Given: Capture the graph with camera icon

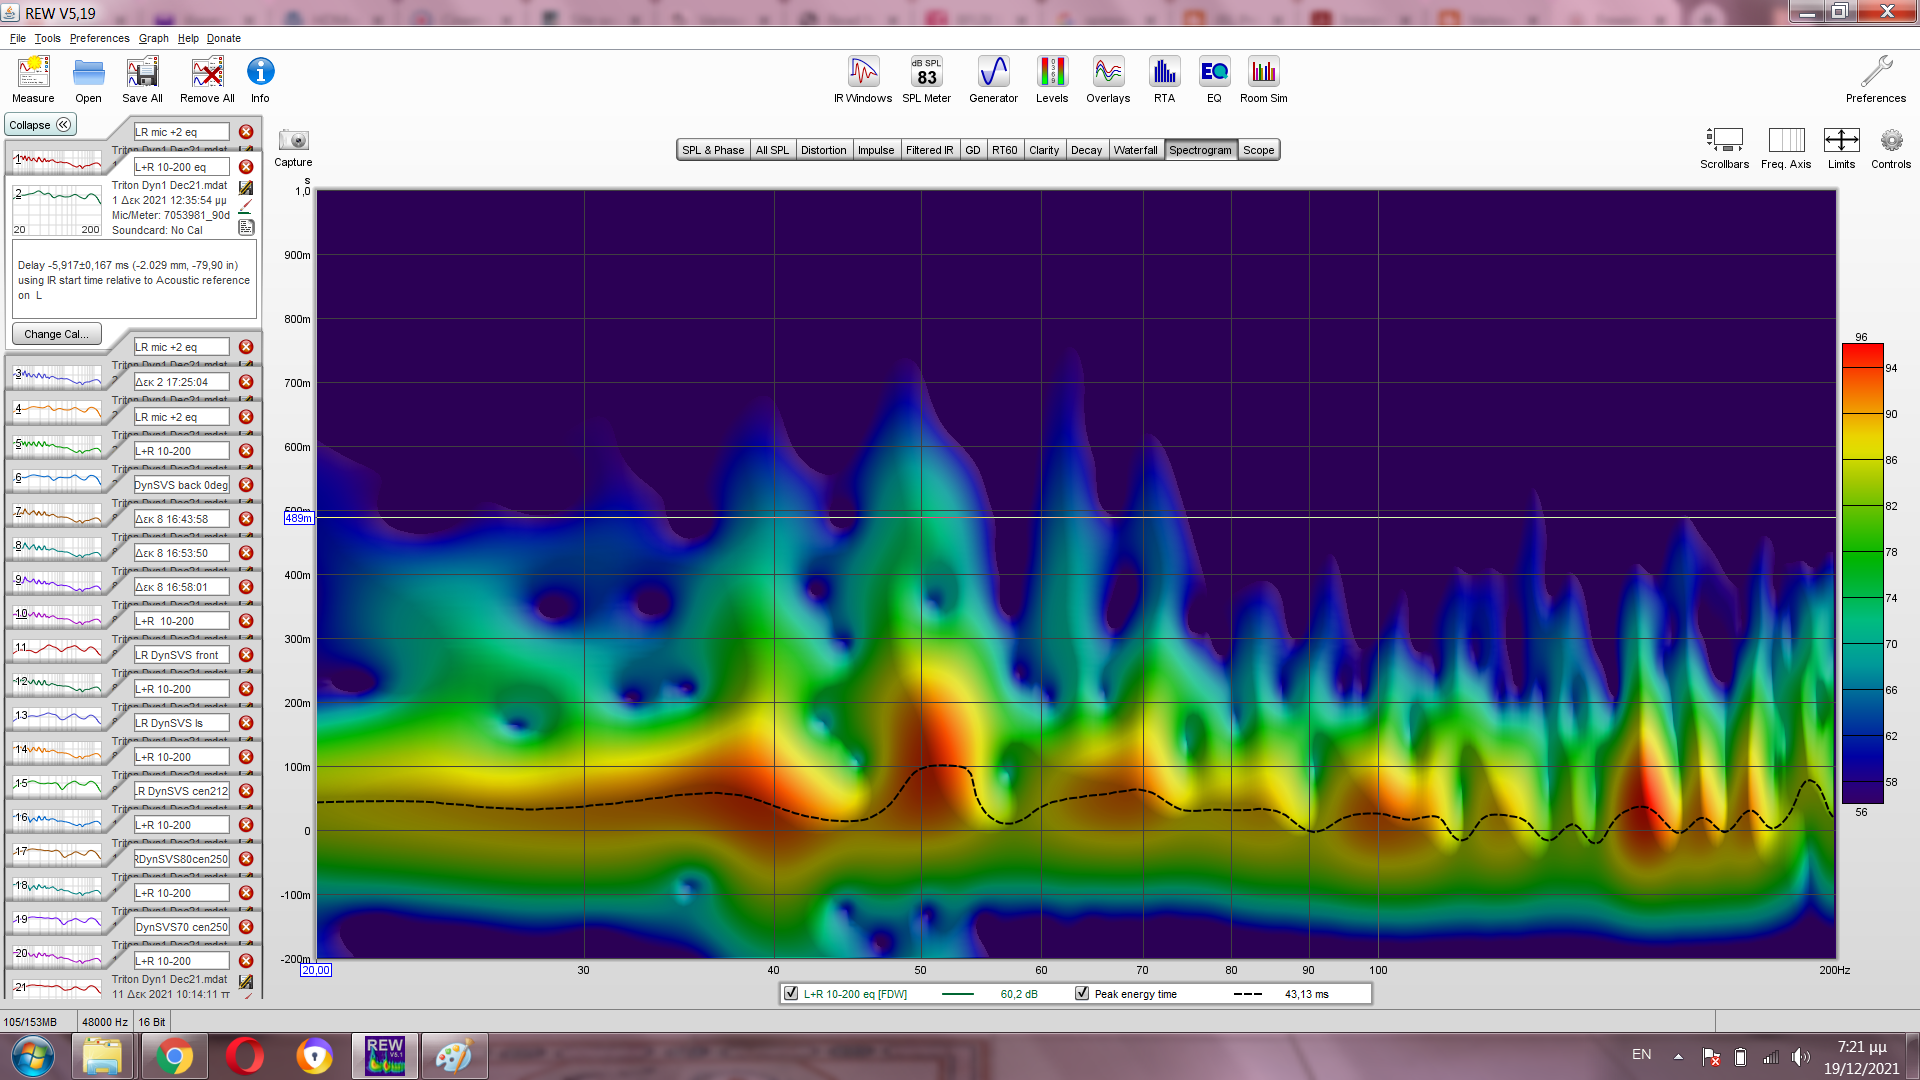Looking at the screenshot, I should coord(293,147).
